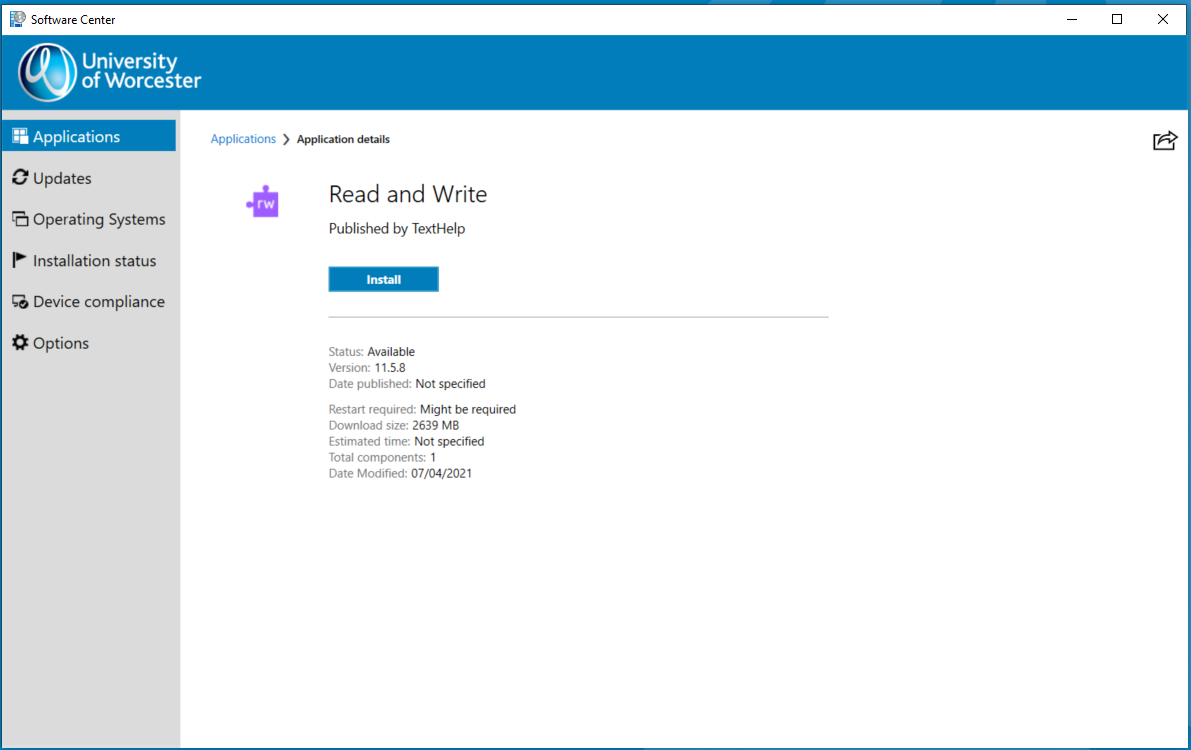
Task: Click the Version 11.5.8 detail text
Action: tap(367, 367)
